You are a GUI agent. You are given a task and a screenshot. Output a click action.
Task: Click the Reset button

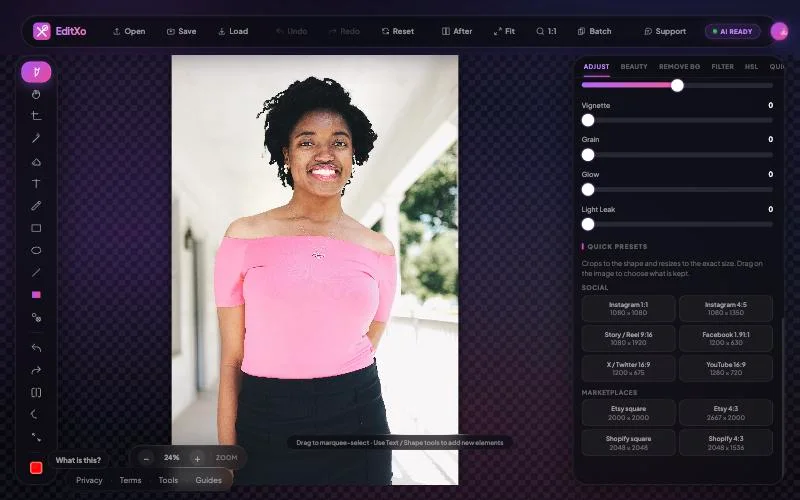coord(398,31)
